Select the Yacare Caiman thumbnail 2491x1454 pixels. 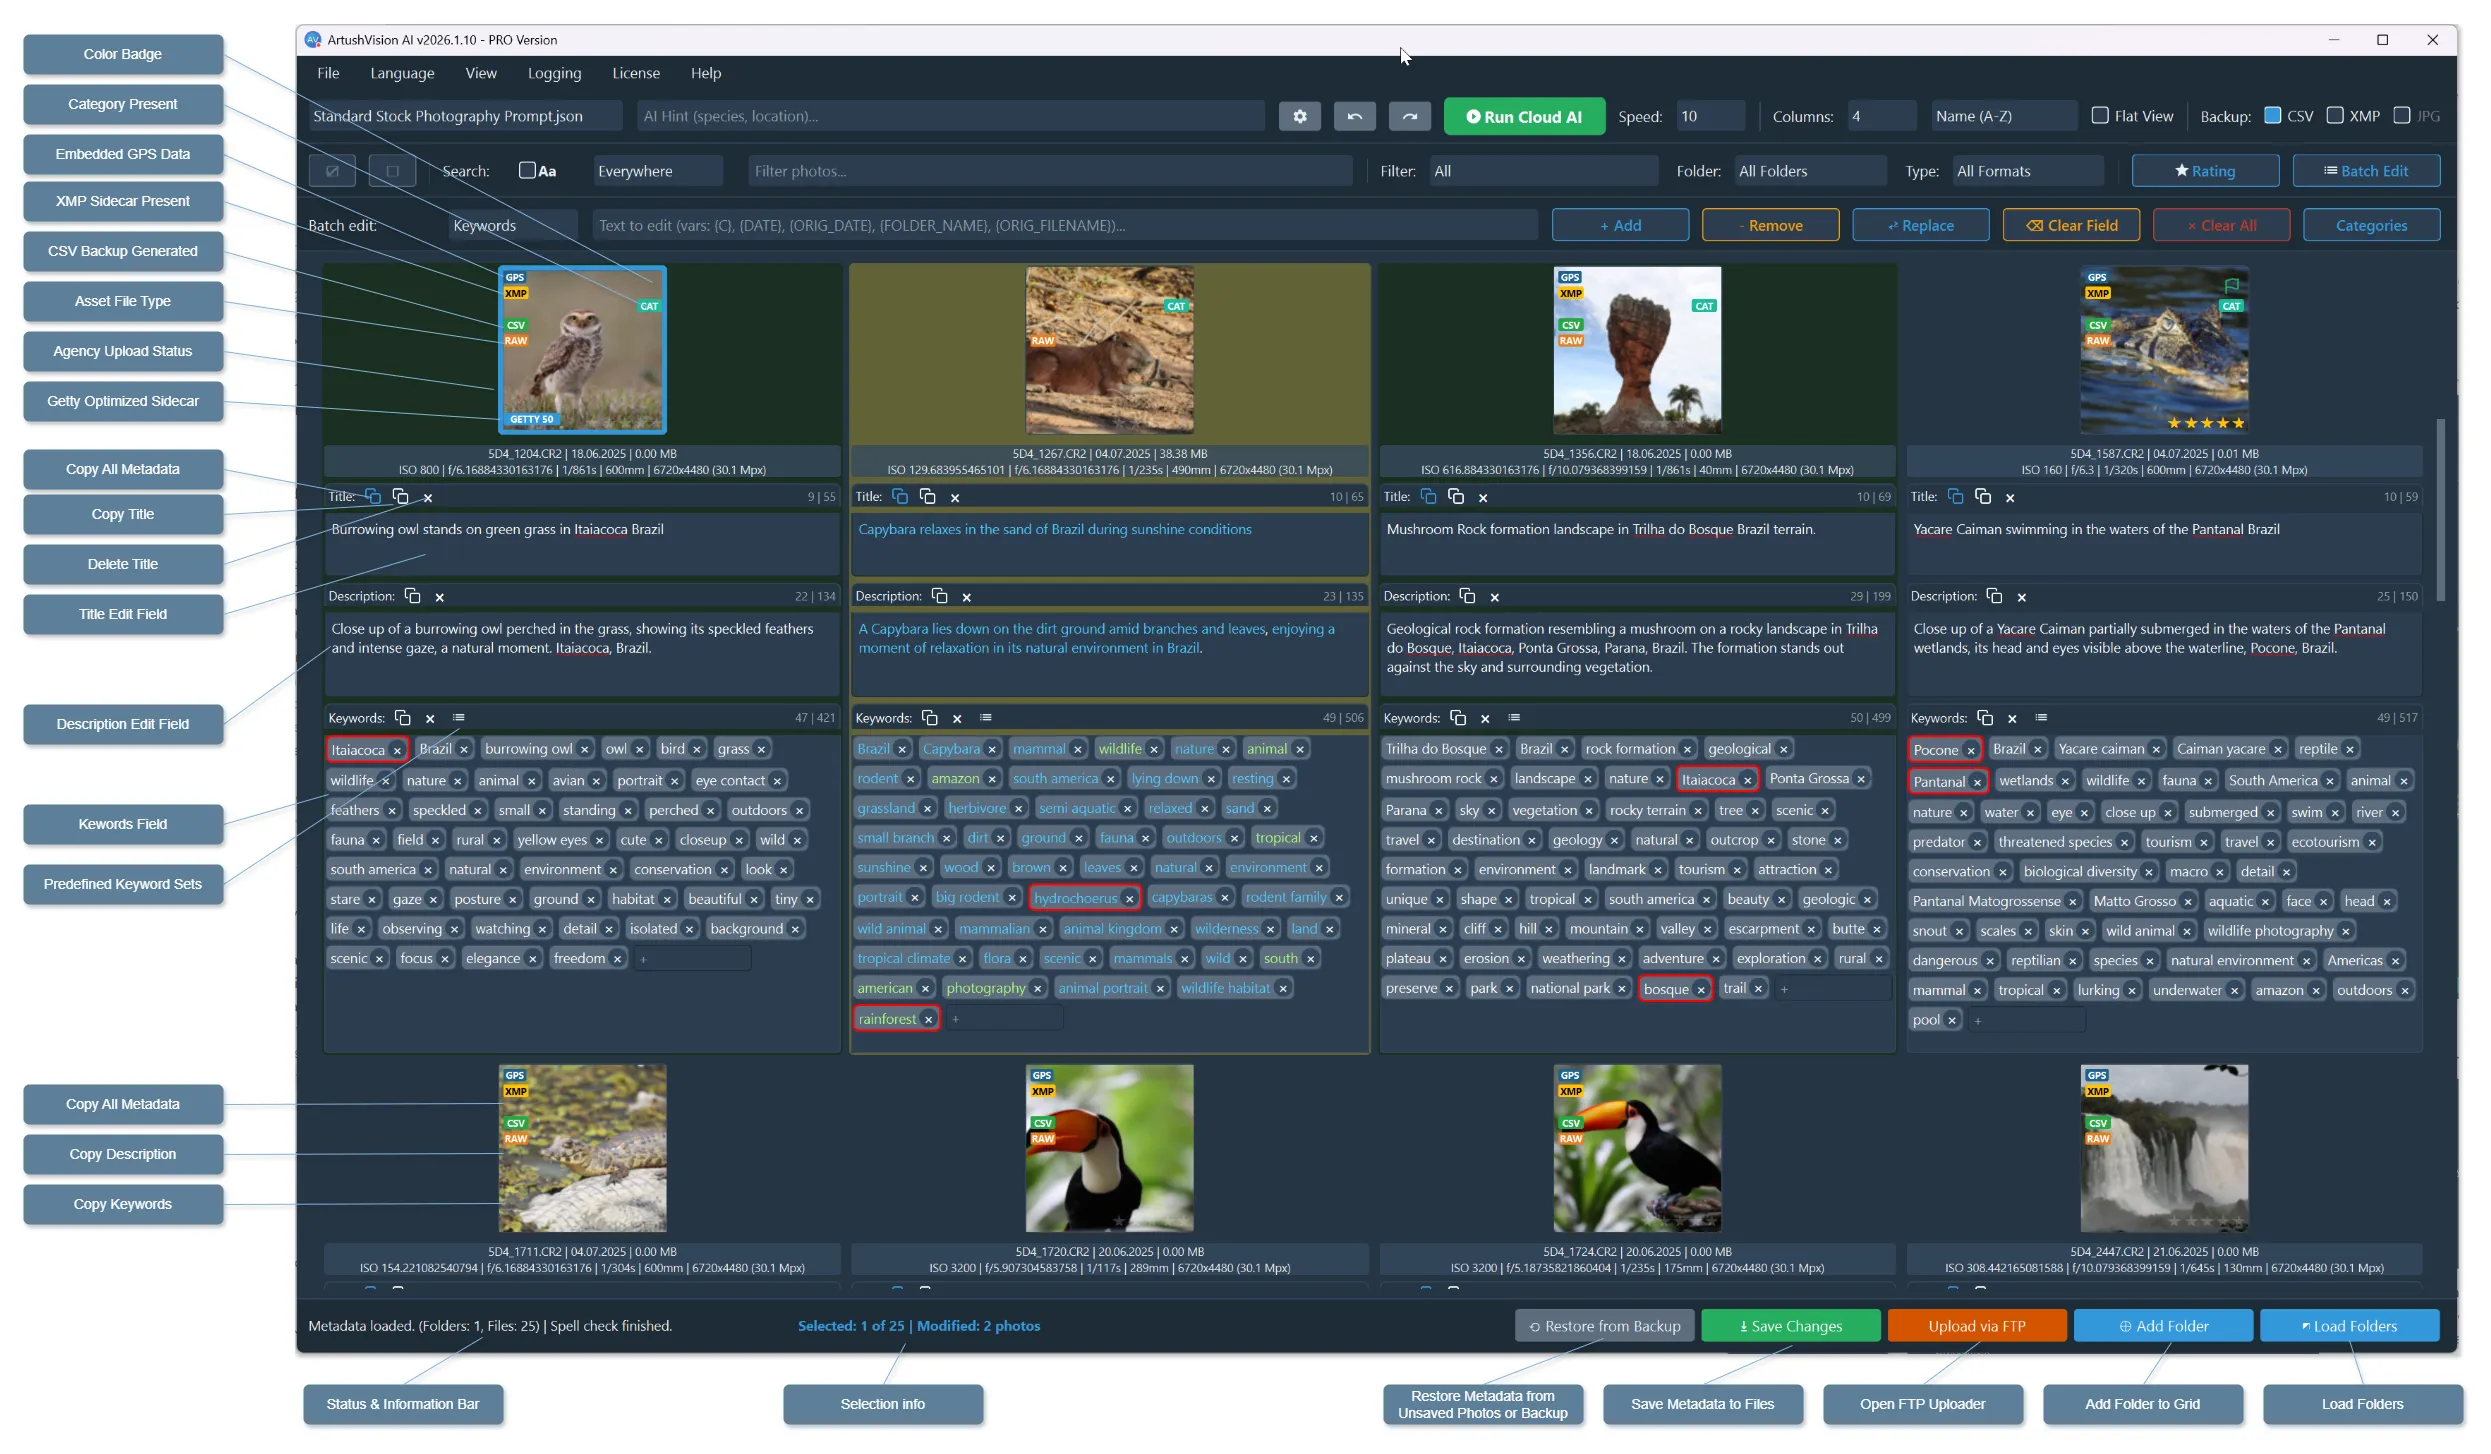(2164, 350)
